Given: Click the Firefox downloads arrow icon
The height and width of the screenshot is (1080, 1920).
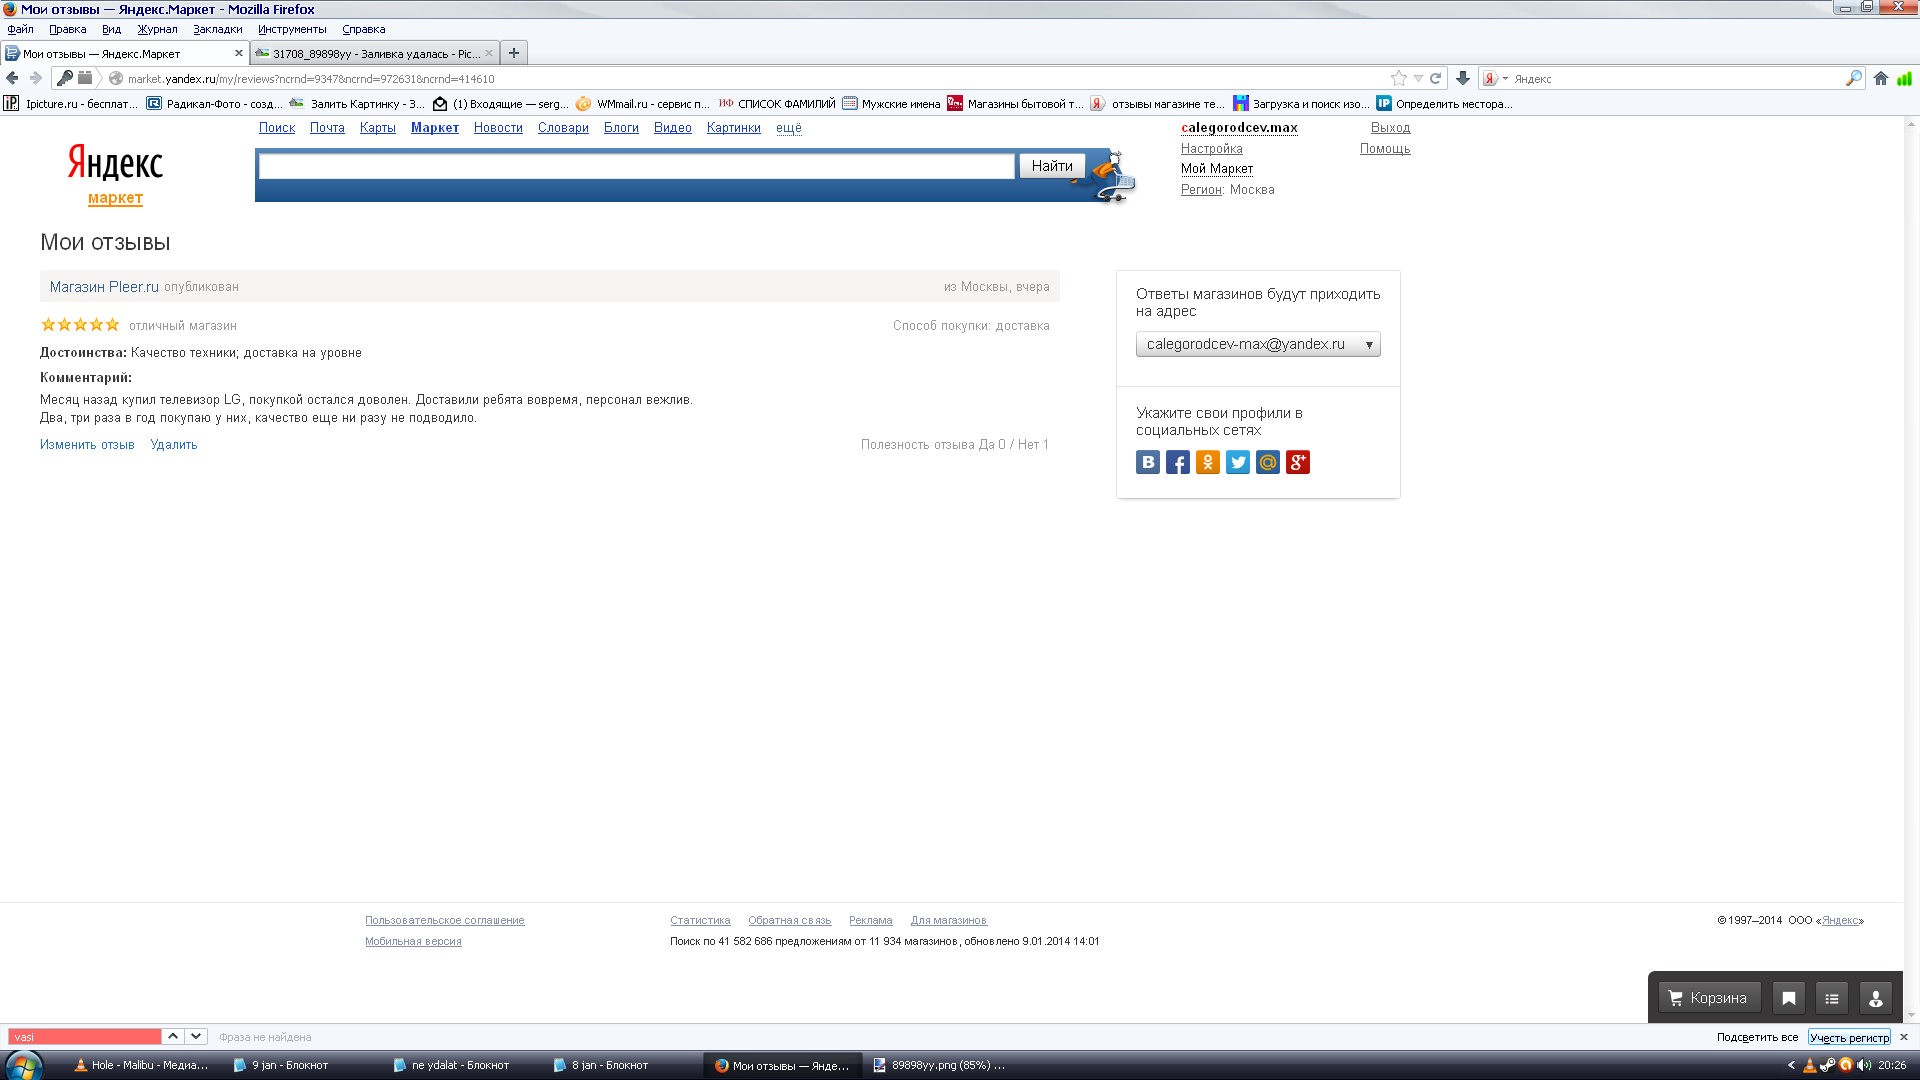Looking at the screenshot, I should tap(1463, 78).
